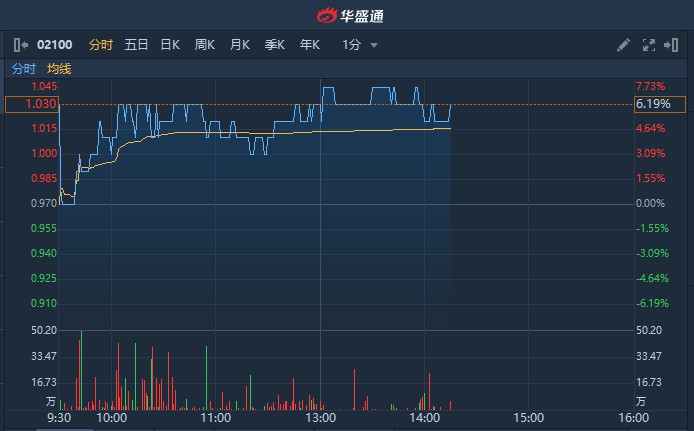Click the 华盛通 logo

pyautogui.click(x=350, y=15)
